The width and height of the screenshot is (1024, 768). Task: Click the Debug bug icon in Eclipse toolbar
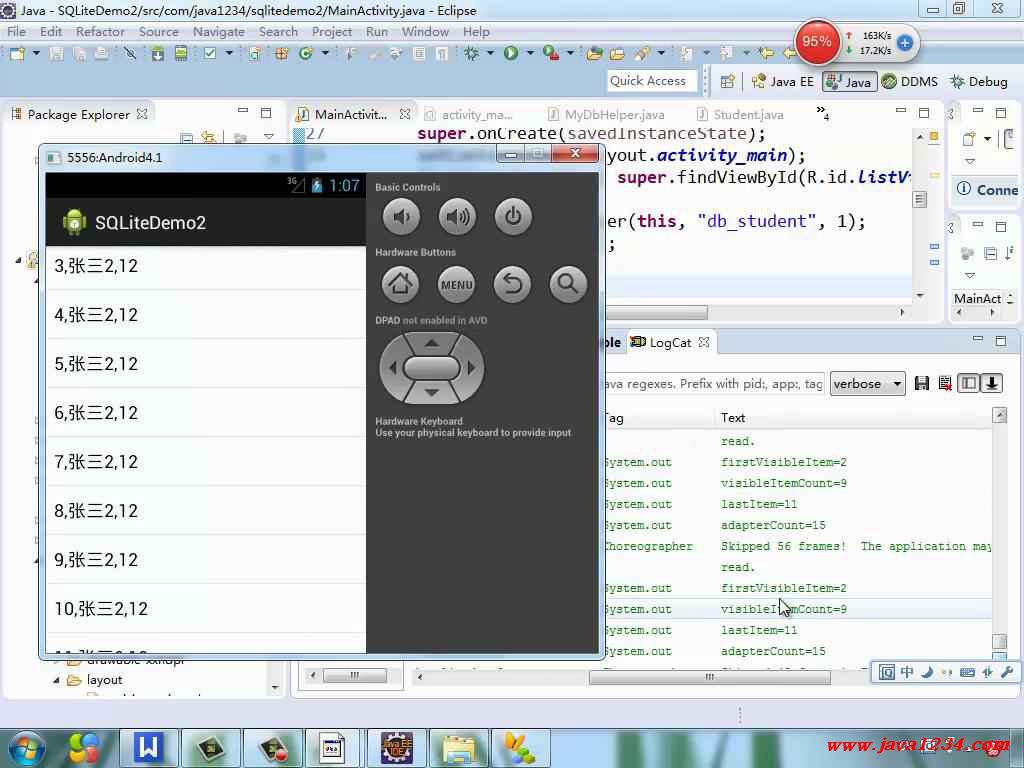click(x=471, y=54)
